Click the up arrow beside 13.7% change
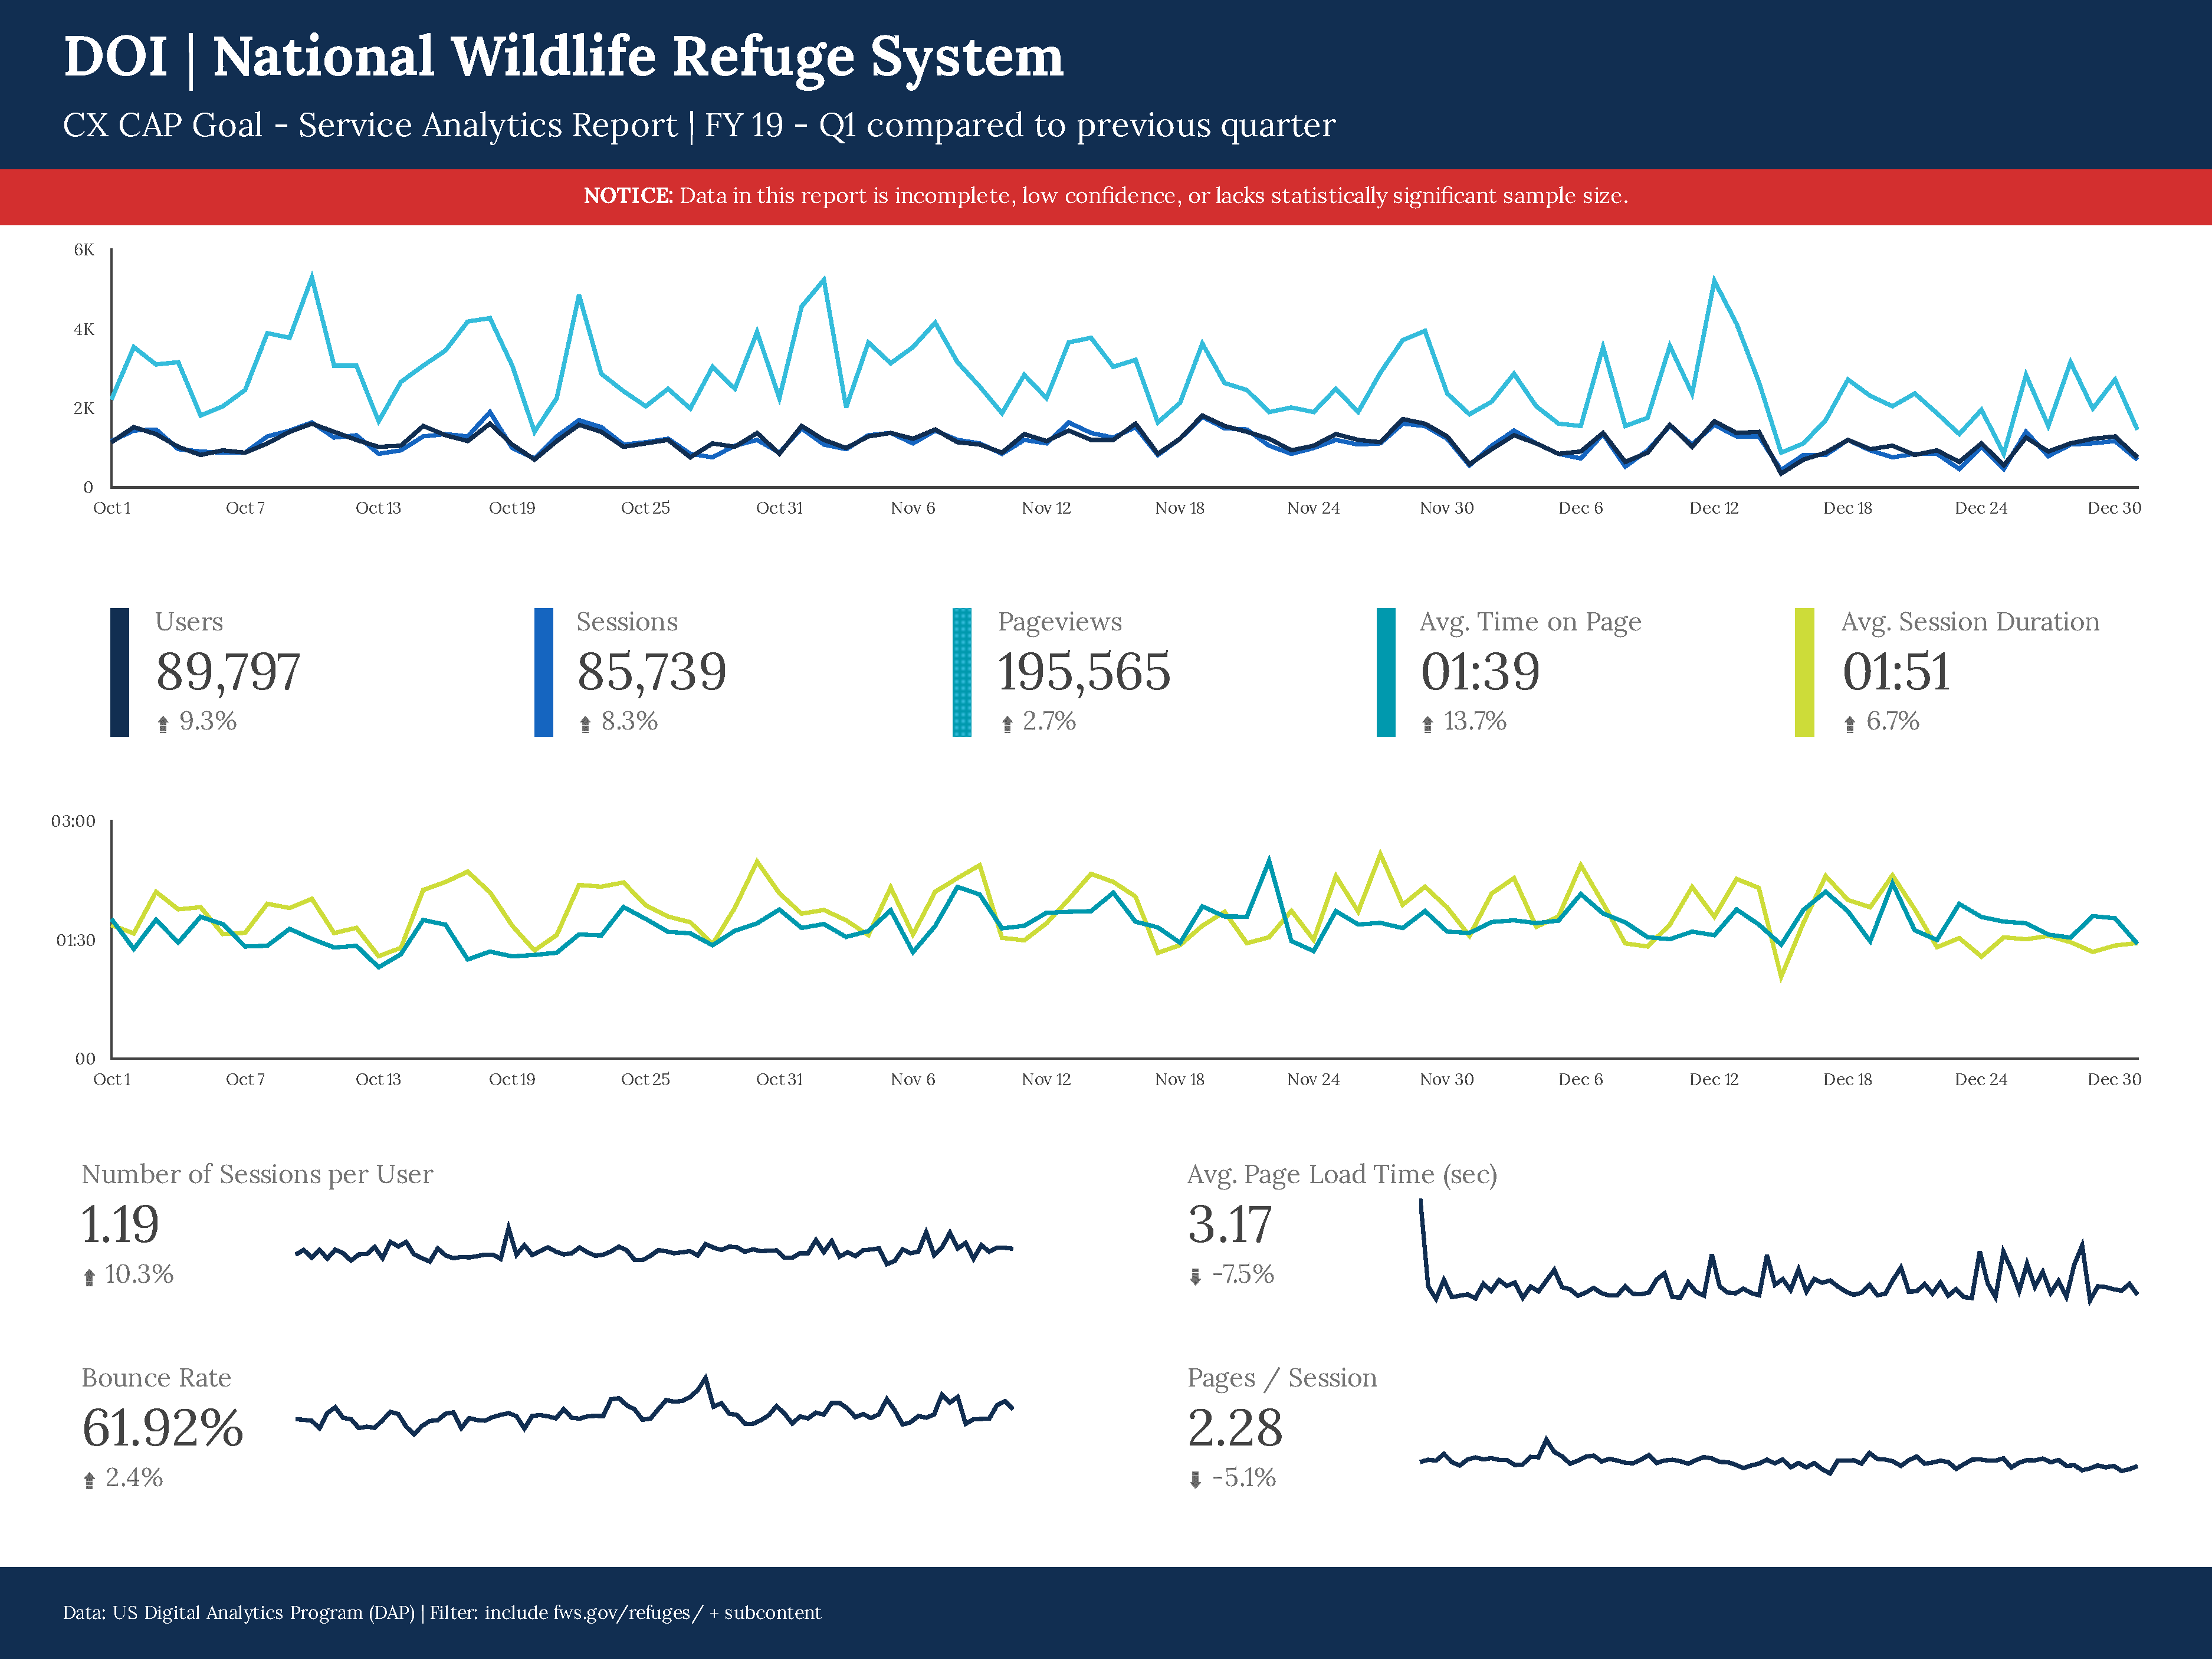This screenshot has height=1659, width=2212. pyautogui.click(x=1428, y=724)
